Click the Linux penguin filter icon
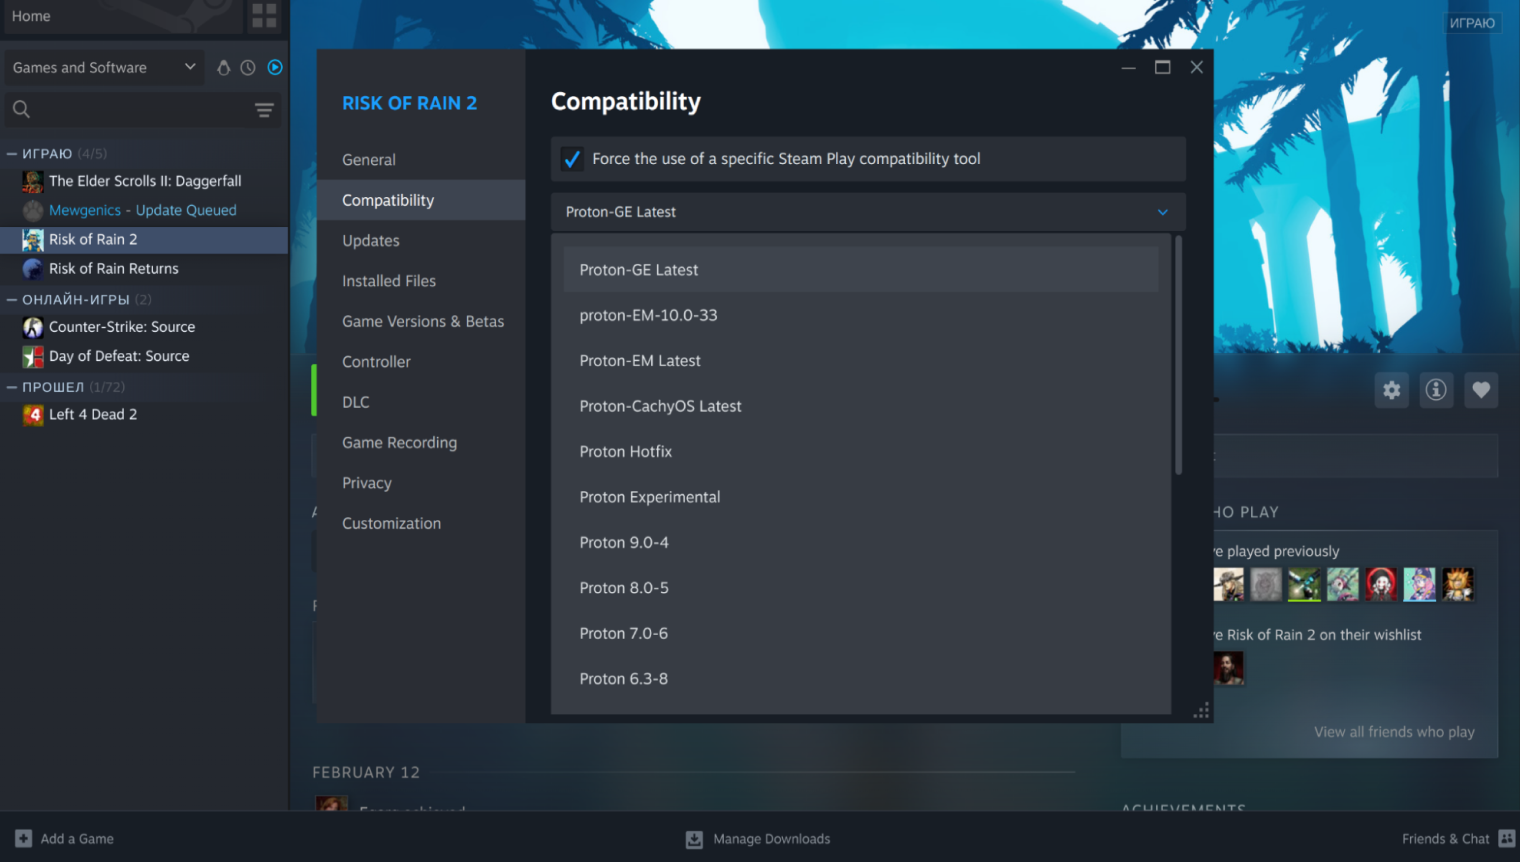The width and height of the screenshot is (1520, 862). tap(223, 67)
